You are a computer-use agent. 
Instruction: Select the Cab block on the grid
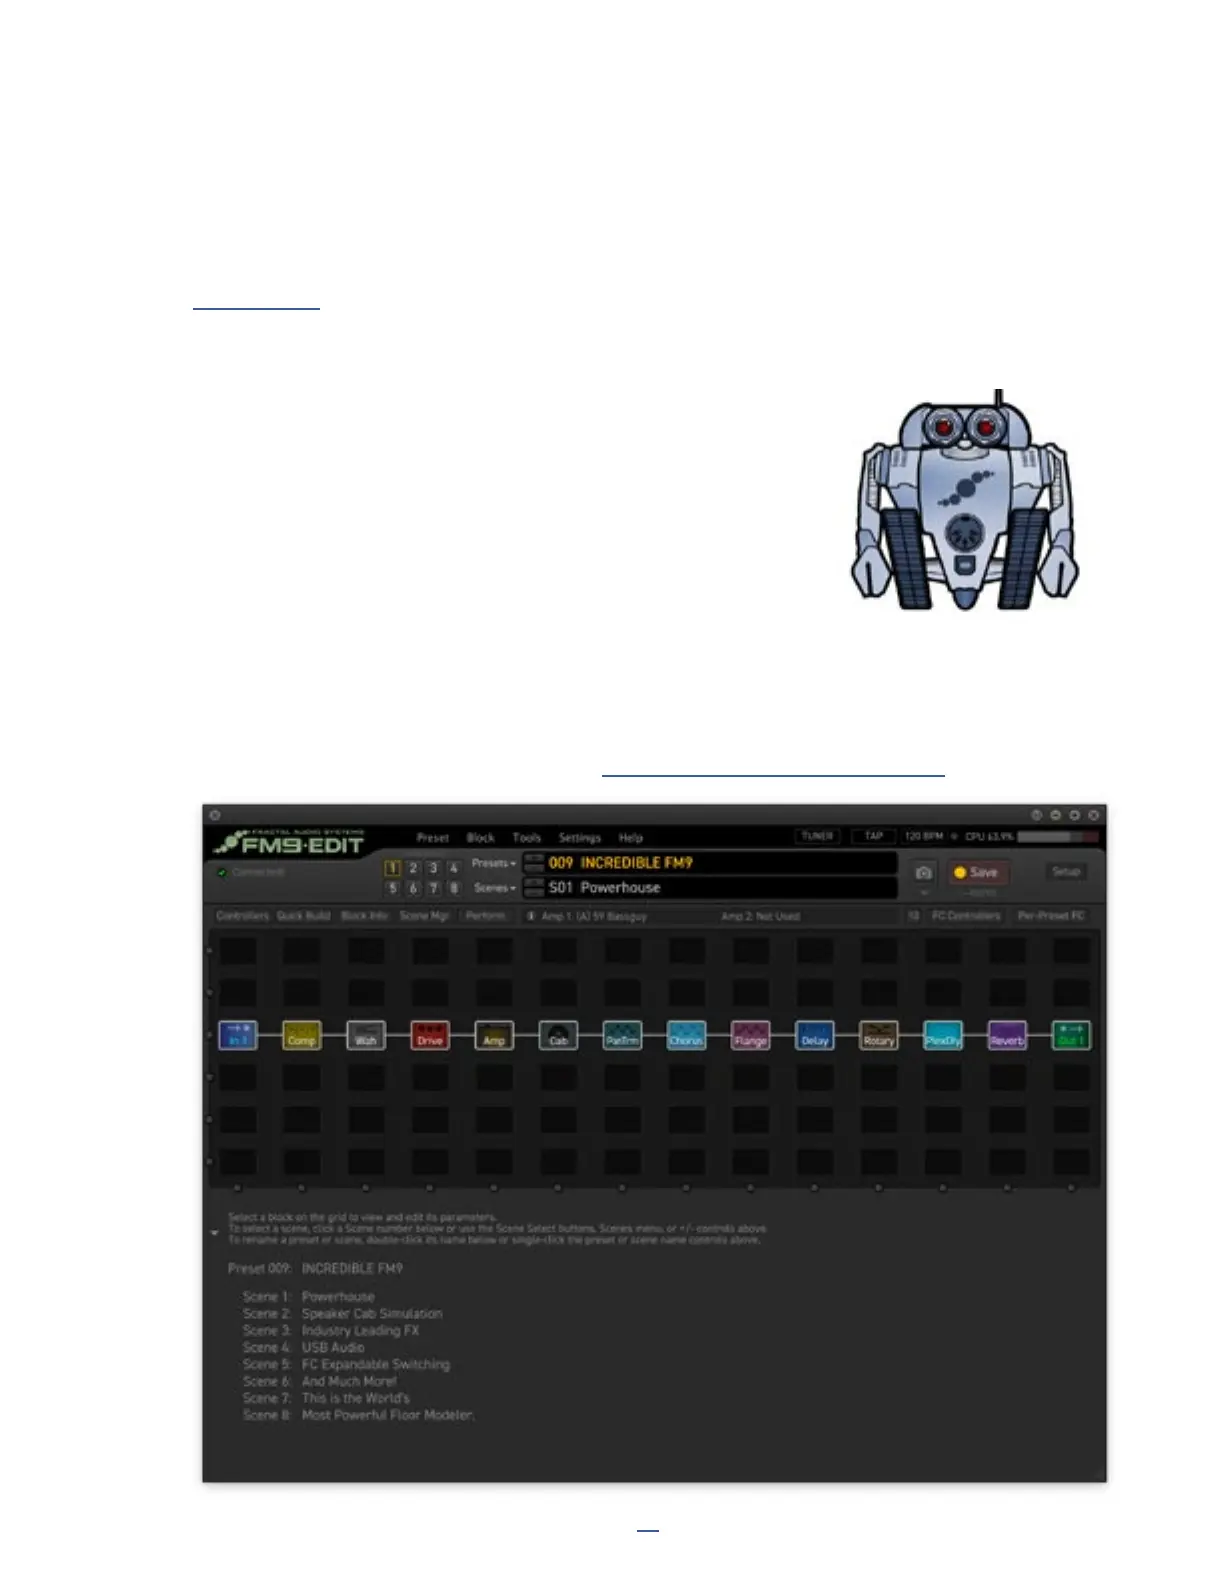558,1035
